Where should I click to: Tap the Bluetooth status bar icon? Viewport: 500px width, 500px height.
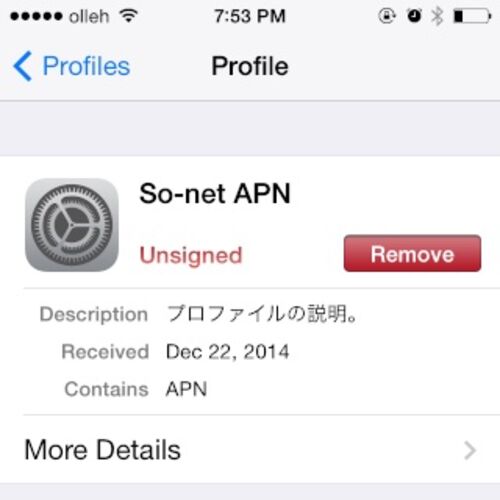coord(437,16)
